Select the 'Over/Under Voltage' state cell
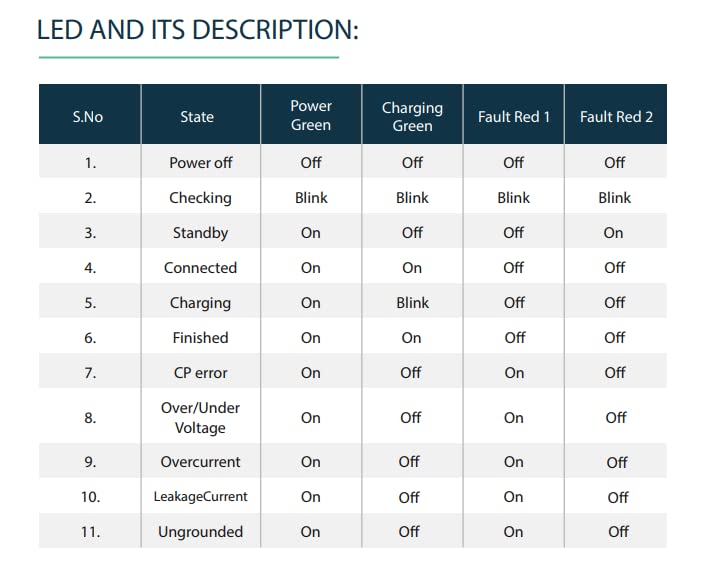The width and height of the screenshot is (702, 564). (200, 418)
